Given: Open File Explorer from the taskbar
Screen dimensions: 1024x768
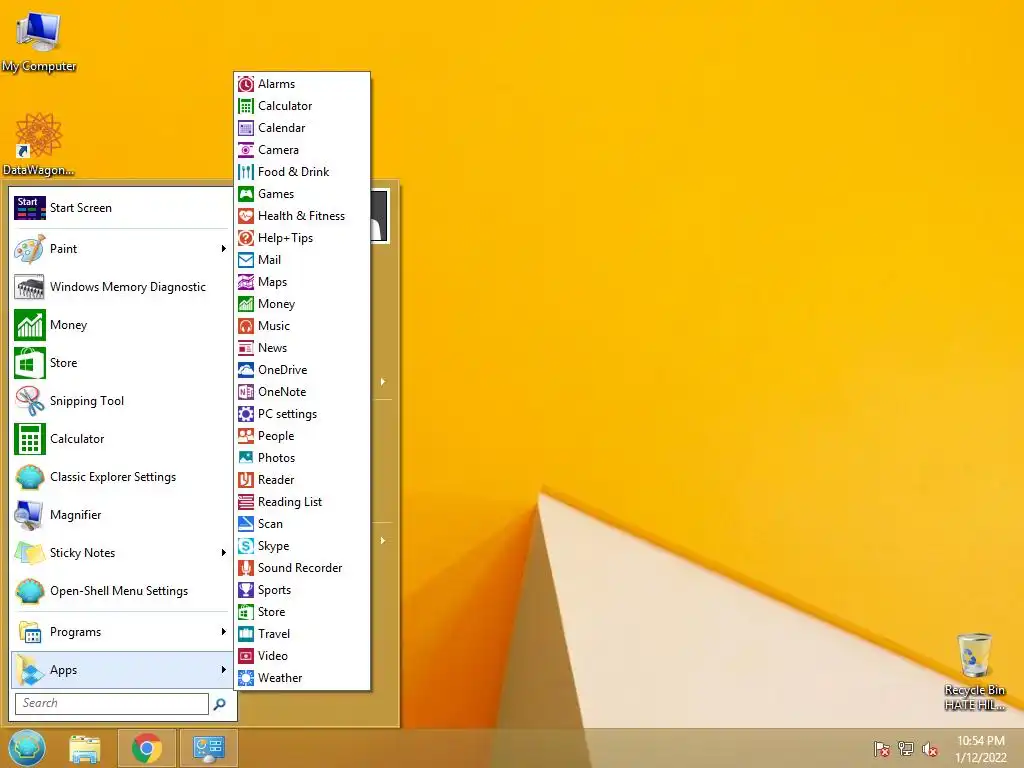Looking at the screenshot, I should coord(85,748).
